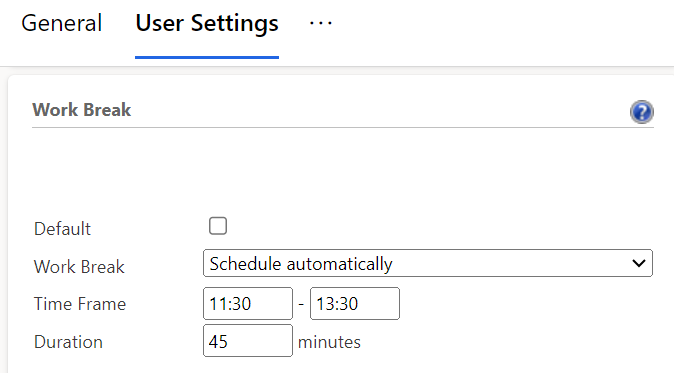The image size is (674, 373).
Task: Click empty space above the Default row
Action: [x=343, y=172]
